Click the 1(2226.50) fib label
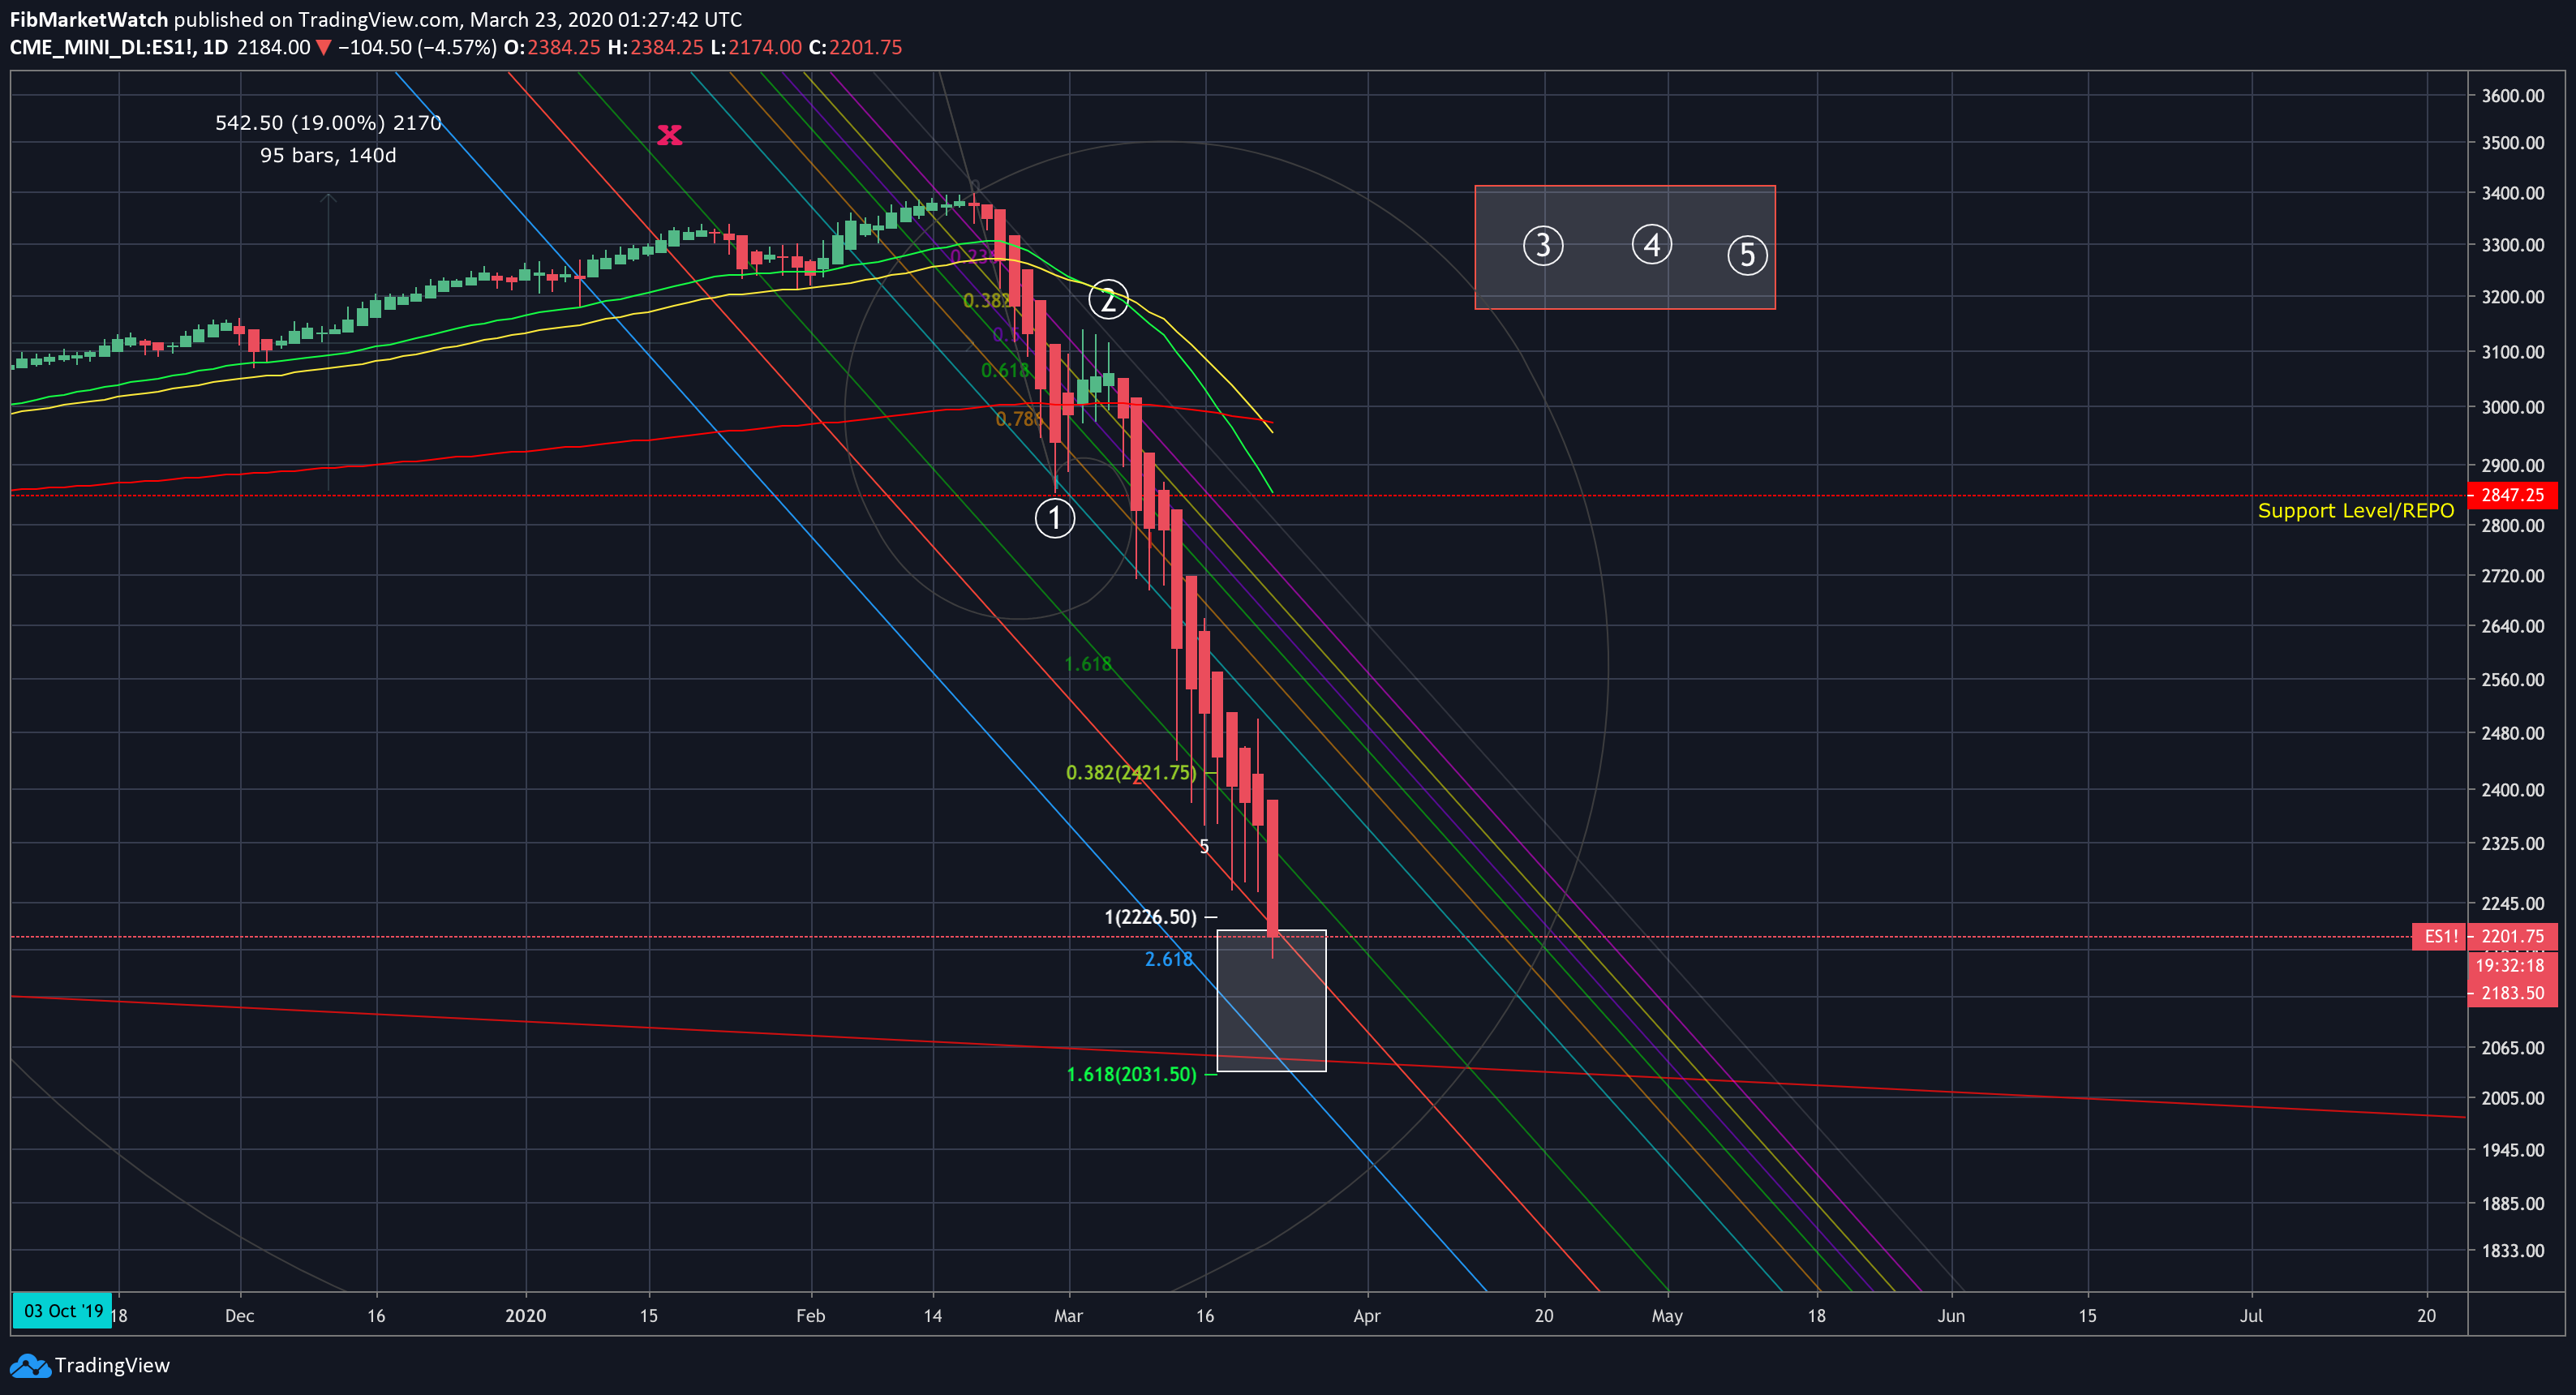The height and width of the screenshot is (1395, 2576). (x=1150, y=917)
